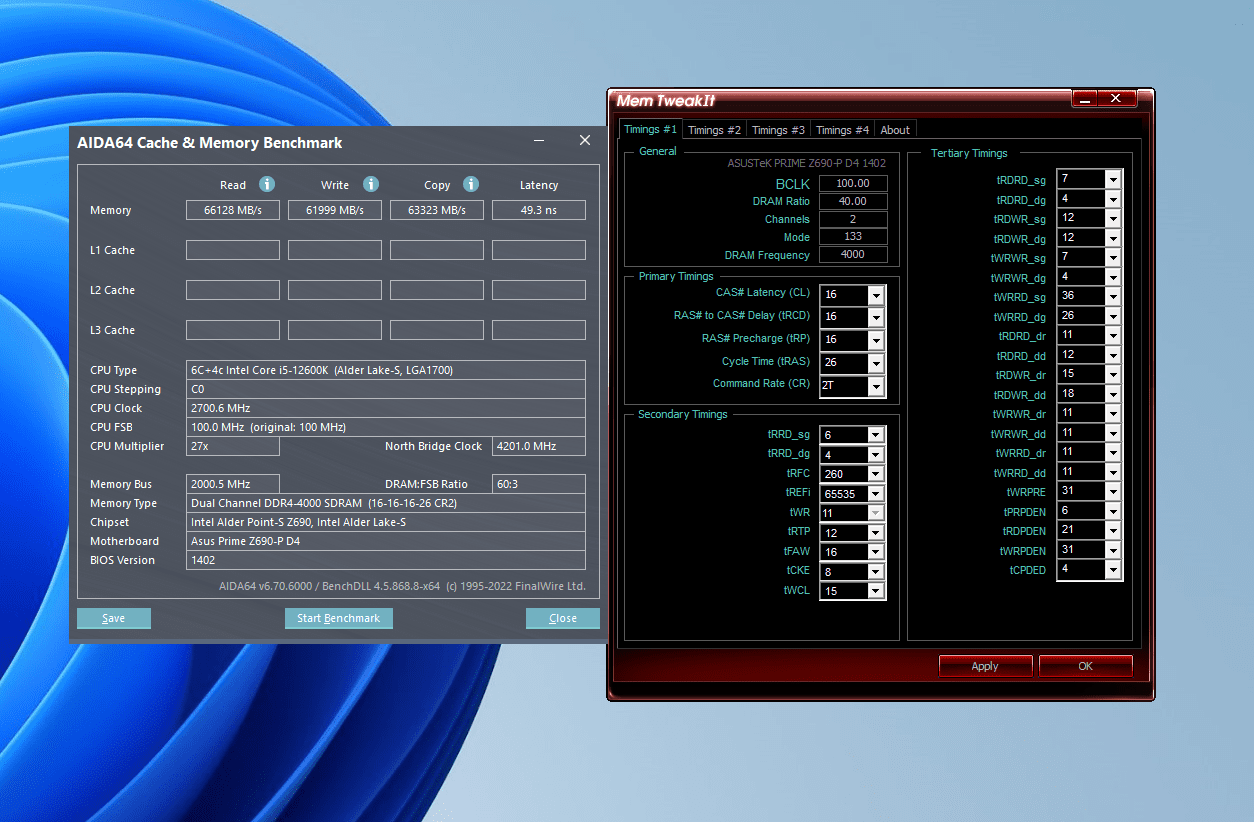Click North Bridge Clock value 4201.0 MHz
The height and width of the screenshot is (822, 1254).
539,446
